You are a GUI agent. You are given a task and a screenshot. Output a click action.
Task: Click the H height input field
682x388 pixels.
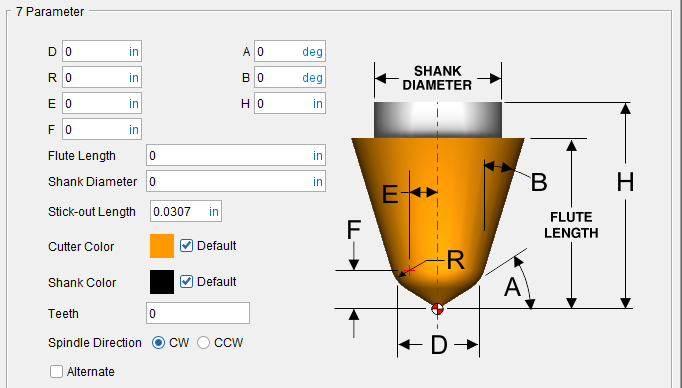pyautogui.click(x=290, y=104)
